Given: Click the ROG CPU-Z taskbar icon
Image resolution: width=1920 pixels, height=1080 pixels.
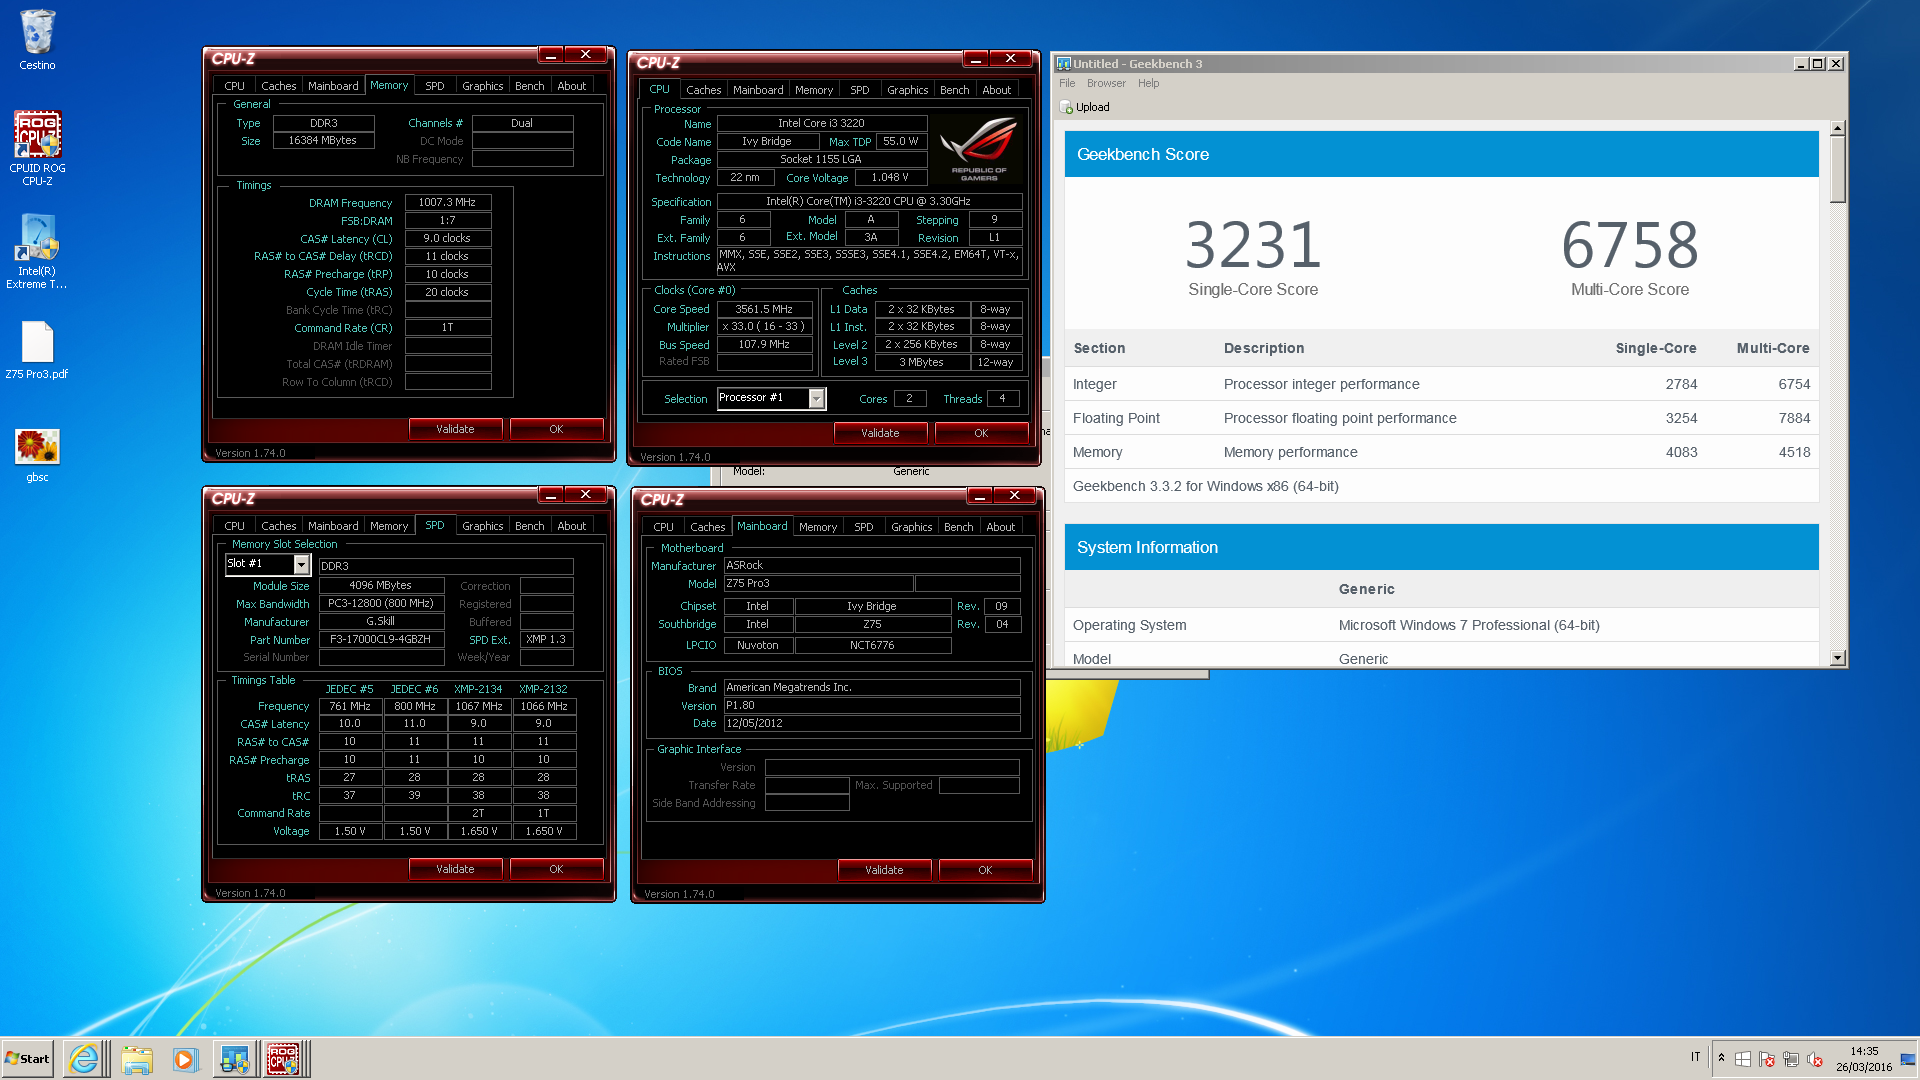Looking at the screenshot, I should click(284, 1059).
